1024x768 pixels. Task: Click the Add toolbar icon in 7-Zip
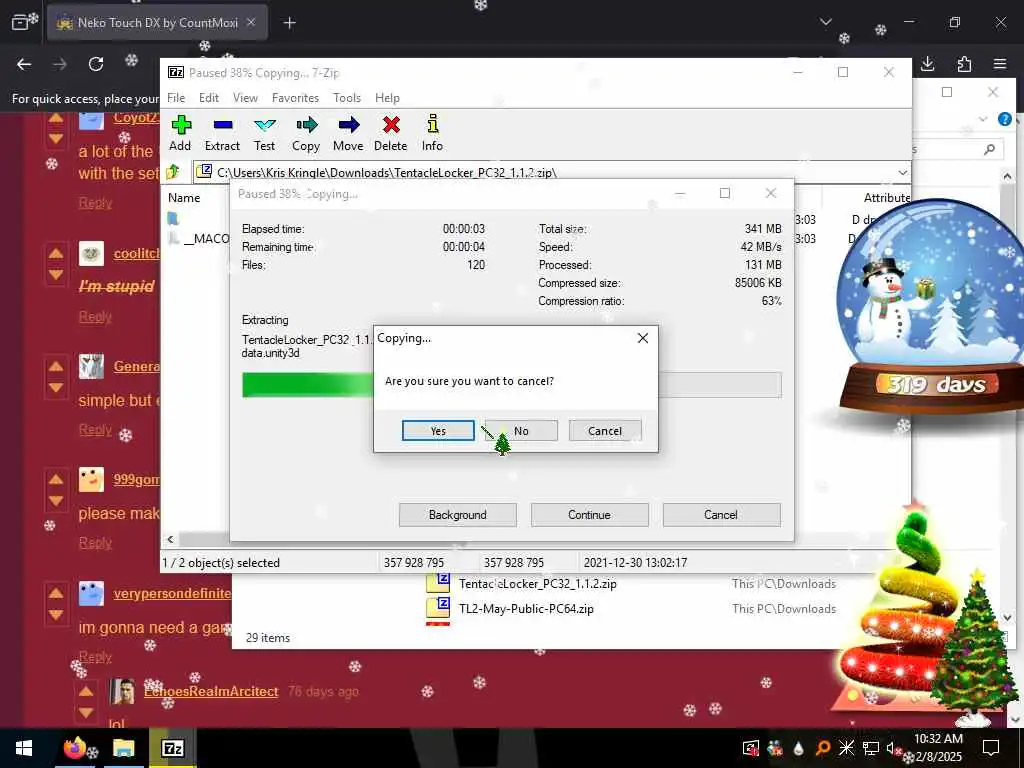point(180,133)
